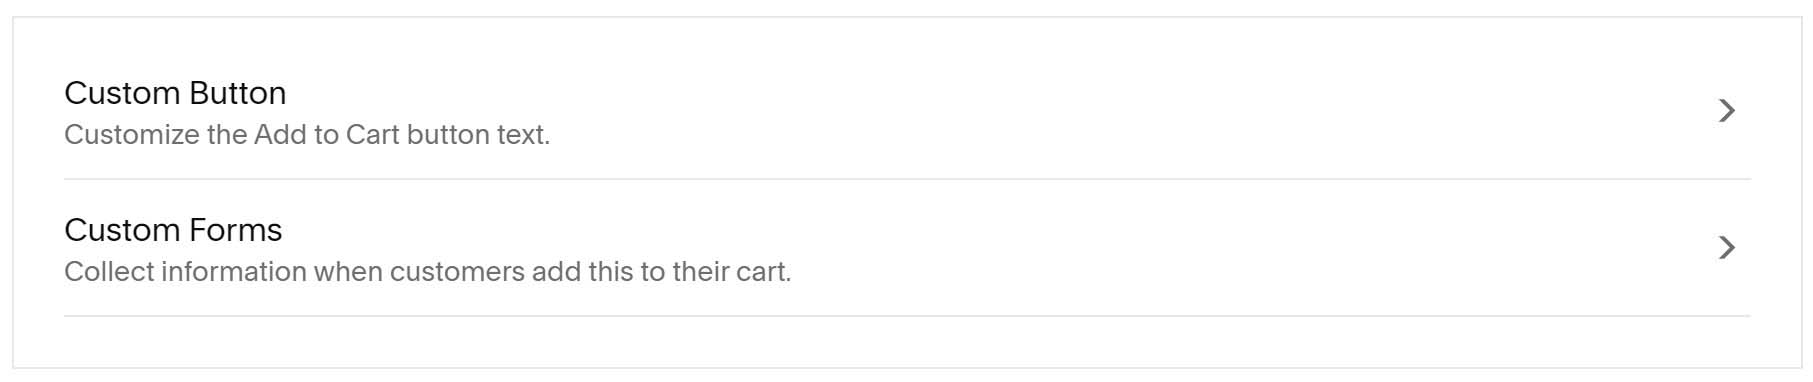The image size is (1813, 382).
Task: Click empty space in the Custom Button row
Action: tap(1100, 111)
